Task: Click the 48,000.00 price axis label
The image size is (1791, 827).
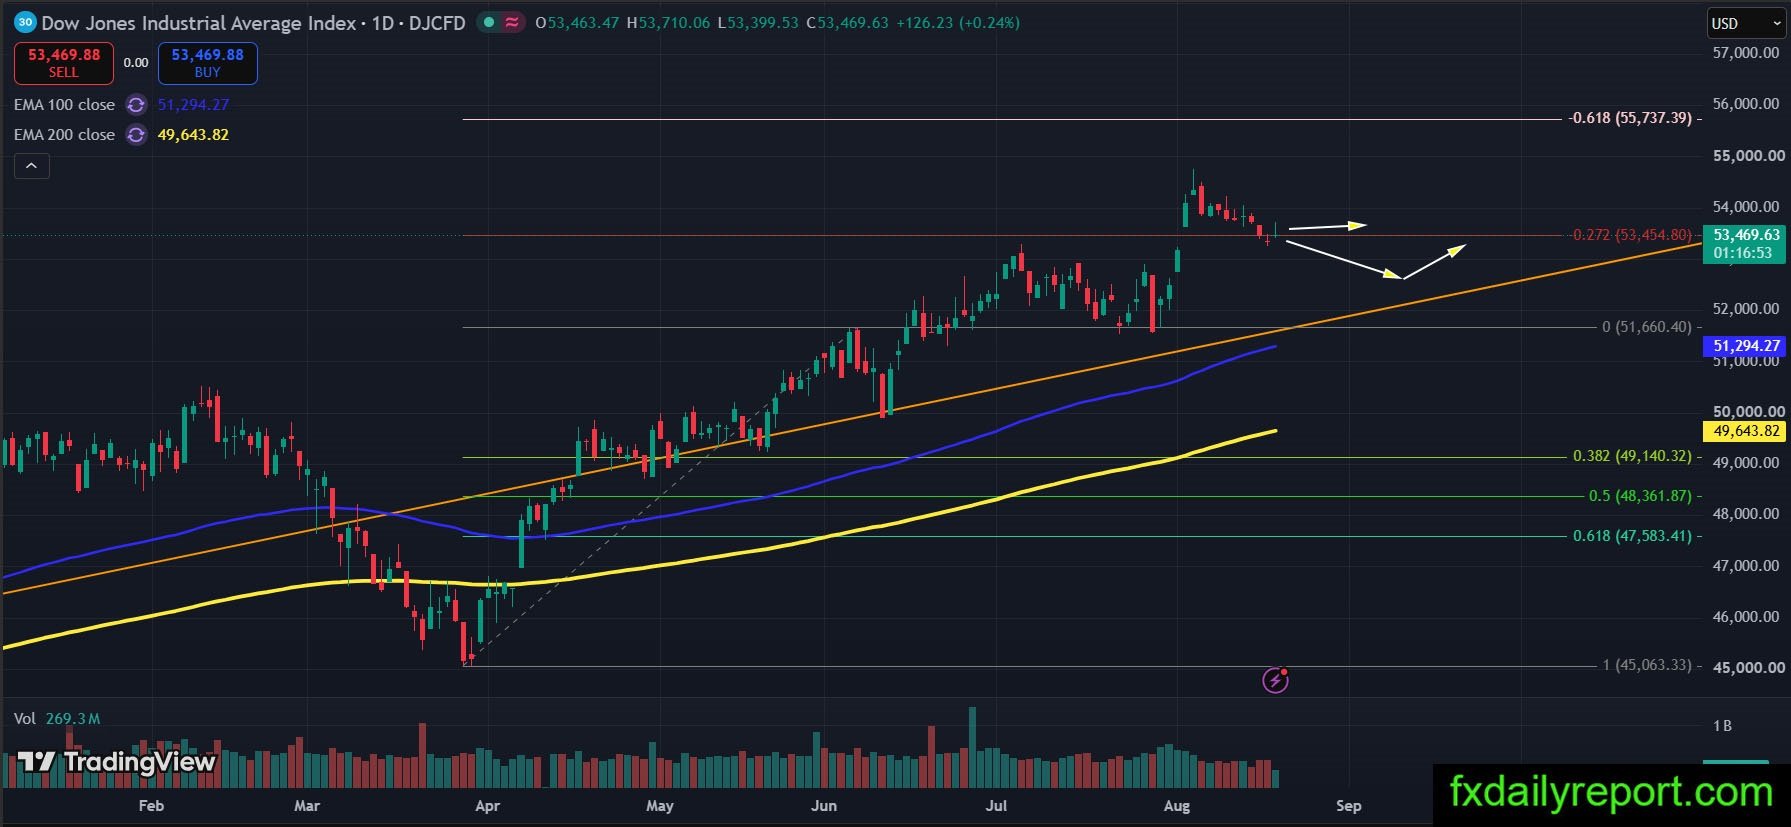Action: tap(1746, 514)
